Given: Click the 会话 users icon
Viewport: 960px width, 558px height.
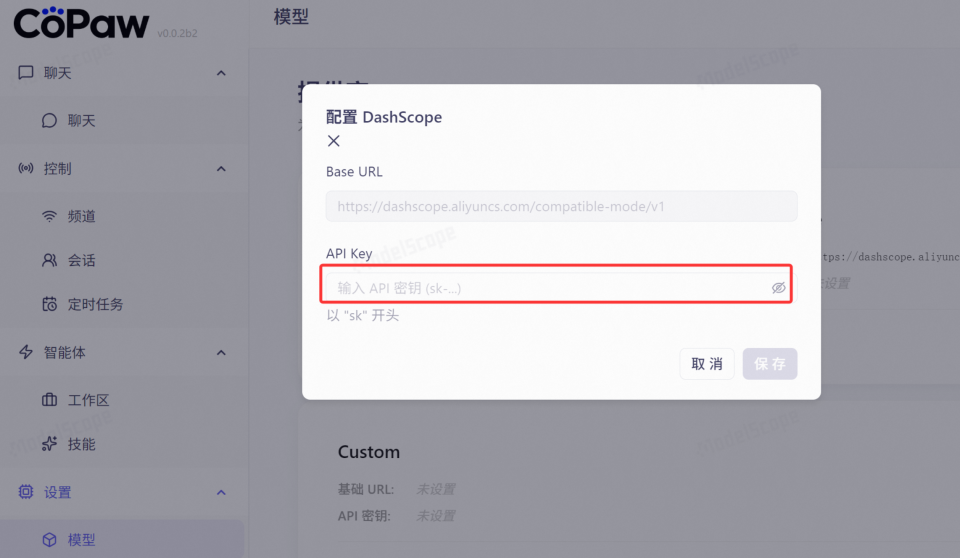Looking at the screenshot, I should [49, 260].
